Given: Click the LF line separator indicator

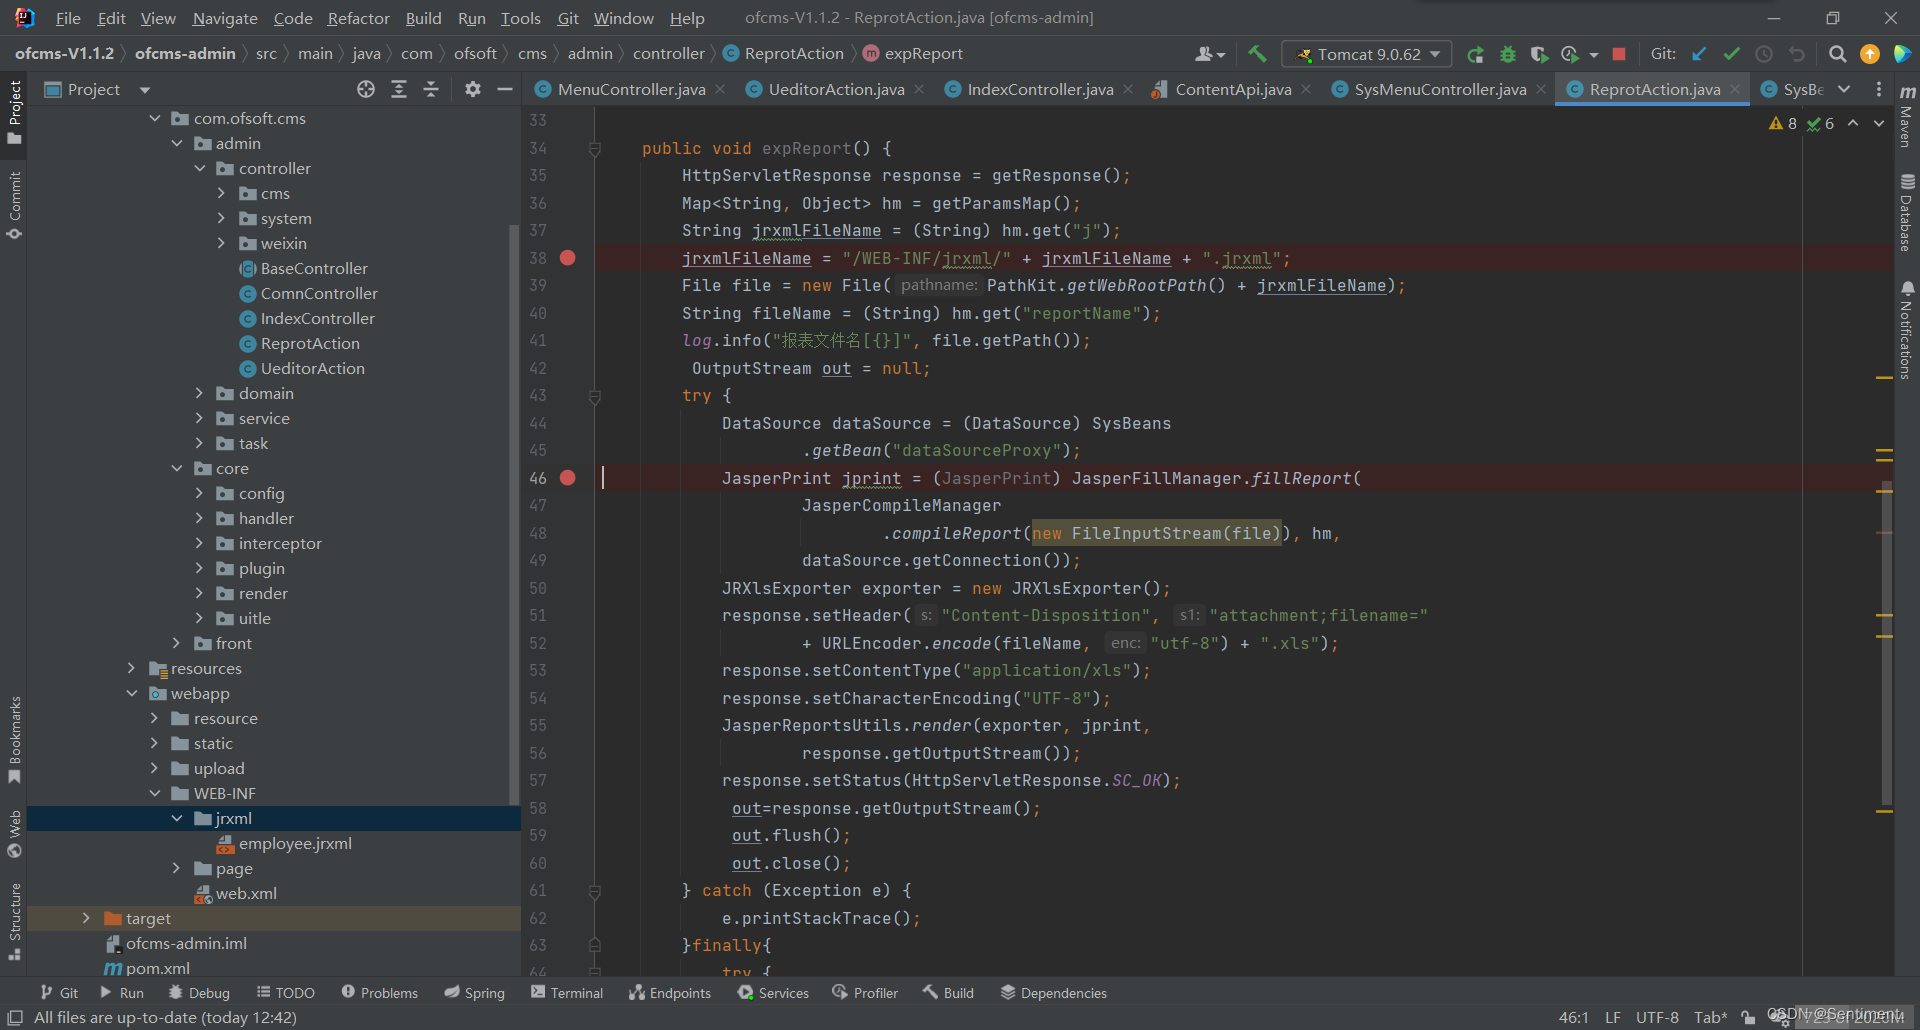Looking at the screenshot, I should coord(1613,1017).
